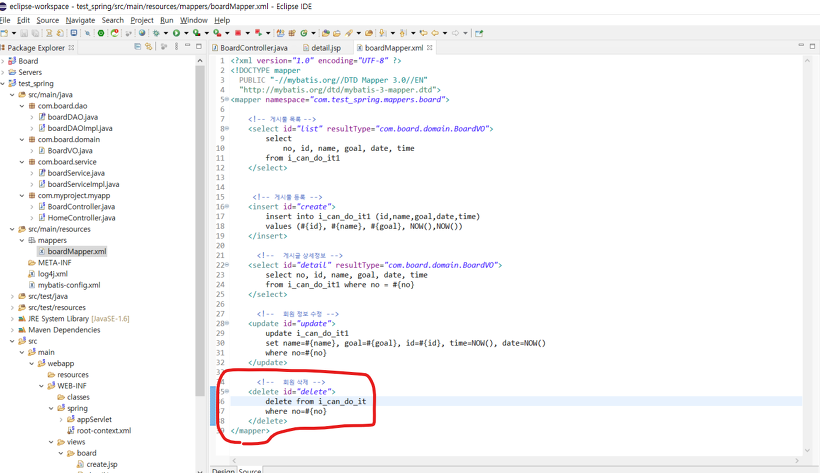Toggle Skip All Breakpoints icon
Image resolution: width=820 pixels, height=473 pixels.
87,33
